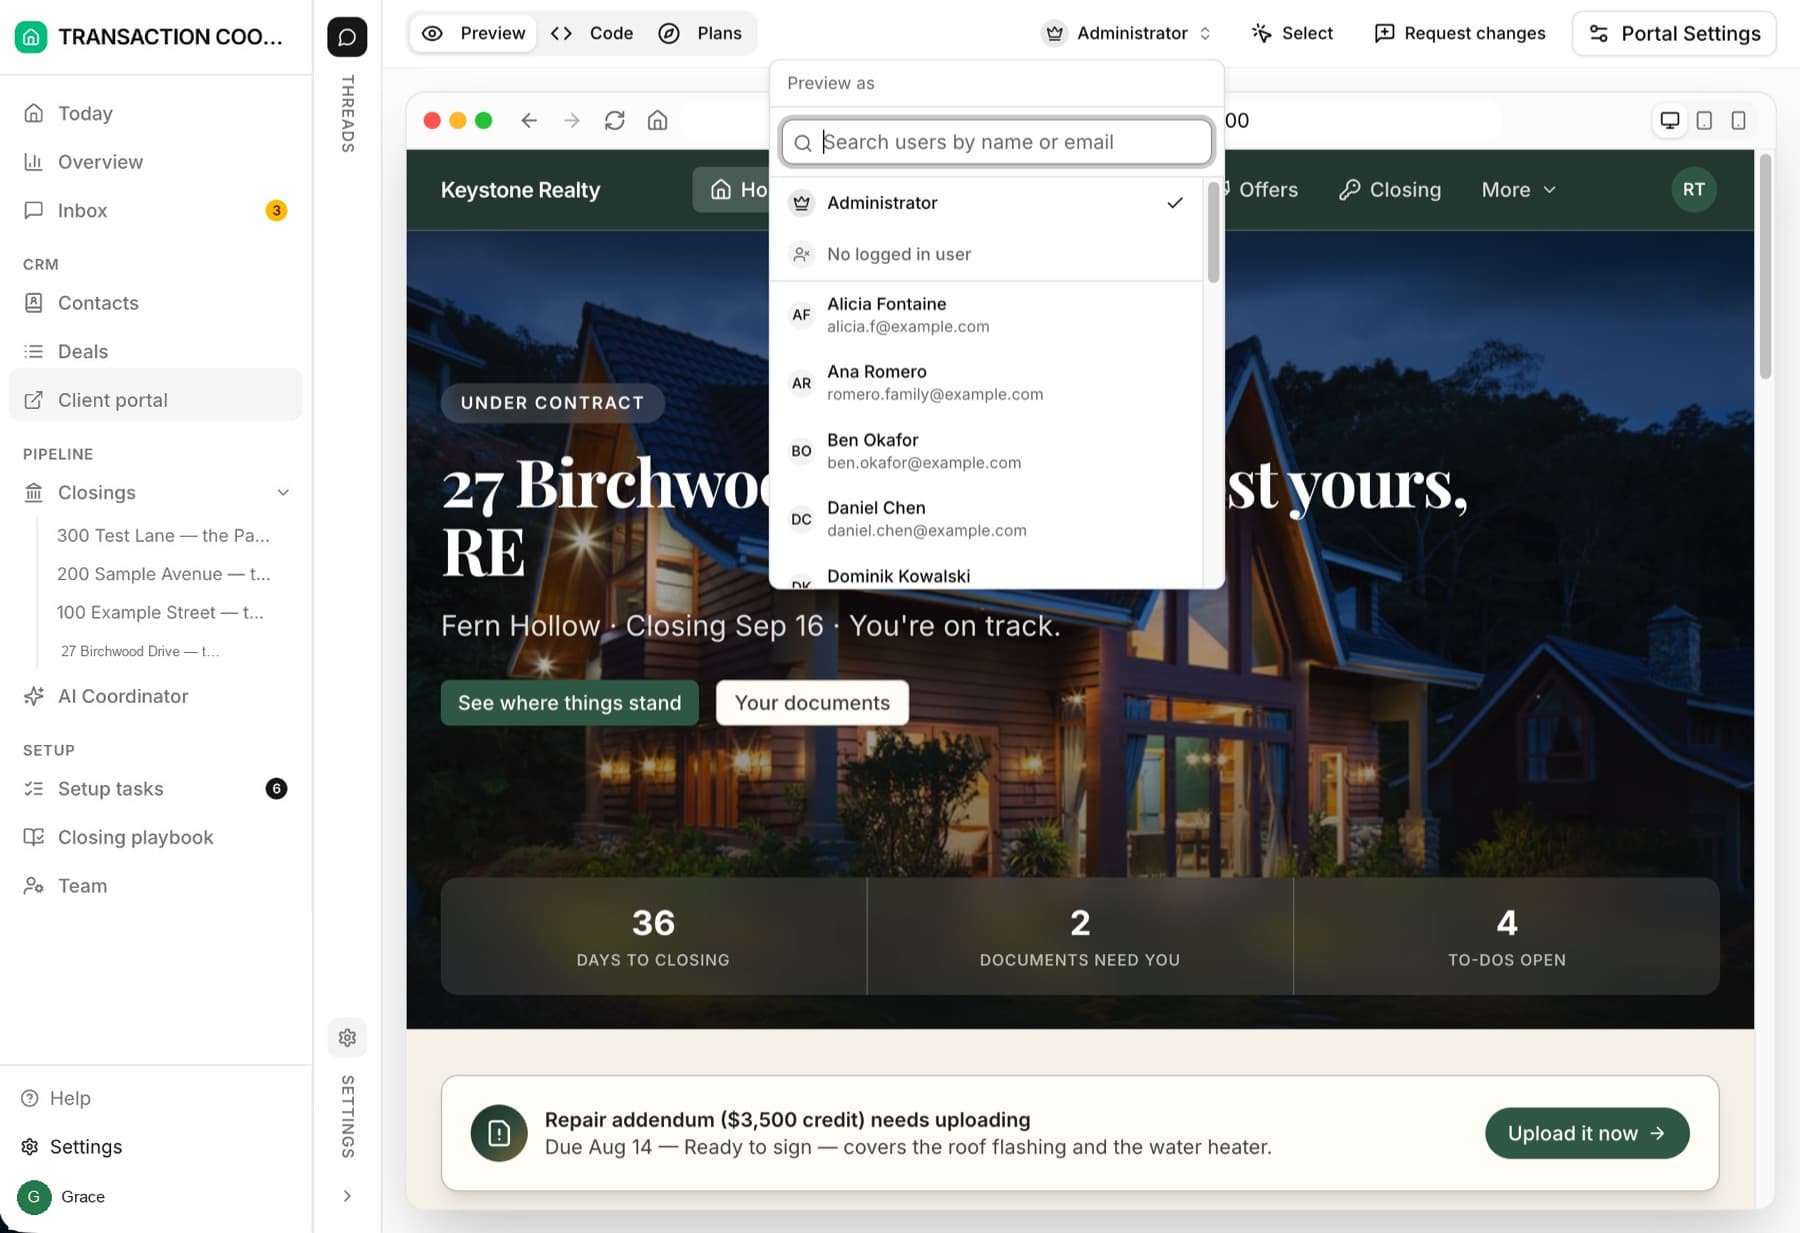Preview as Alicia Fontaine
This screenshot has width=1800, height=1233.
(986, 314)
